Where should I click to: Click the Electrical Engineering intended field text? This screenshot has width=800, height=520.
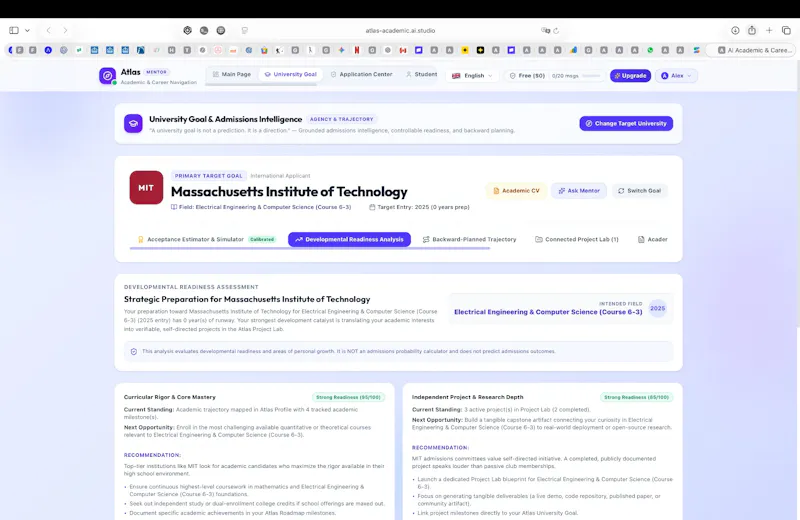coord(548,312)
